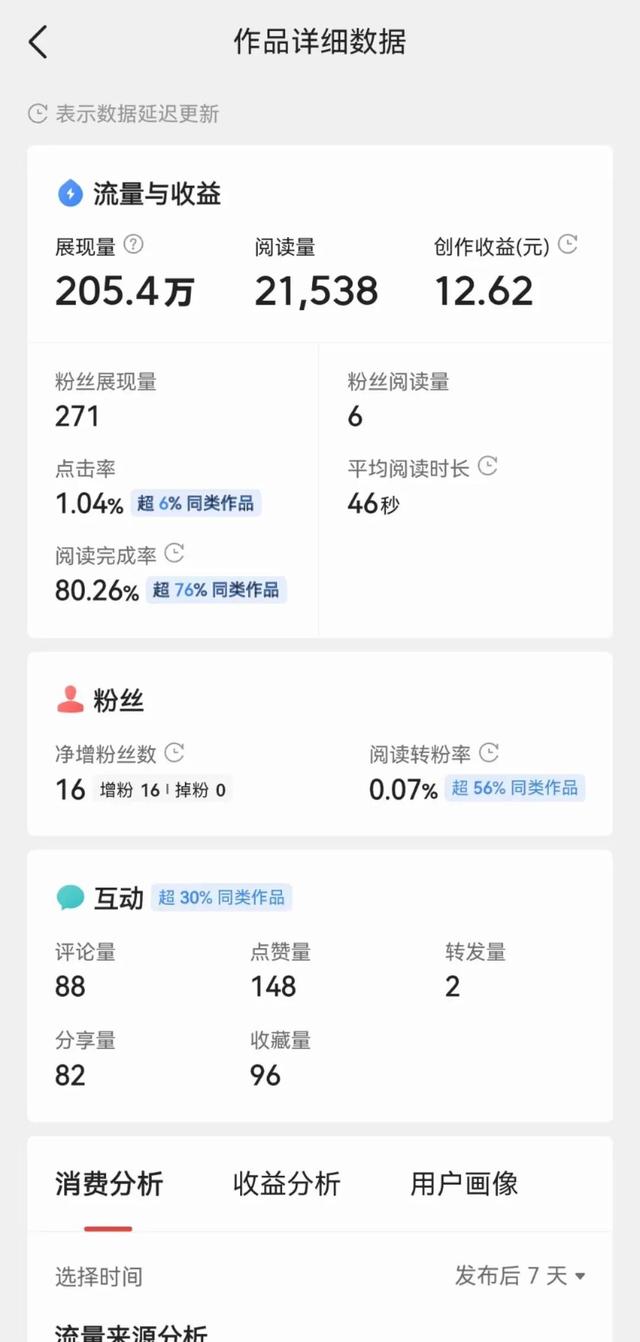Click the question mark next to 展现量
Image resolution: width=640 pixels, height=1342 pixels.
[x=134, y=244]
